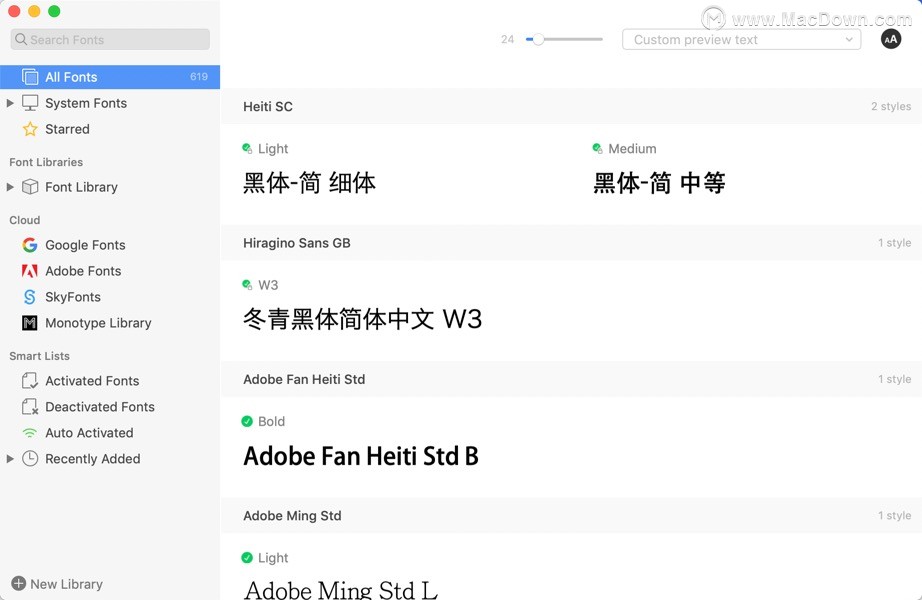Select the Hiragino Sans GB W3 preview
This screenshot has width=922, height=600.
tap(363, 319)
